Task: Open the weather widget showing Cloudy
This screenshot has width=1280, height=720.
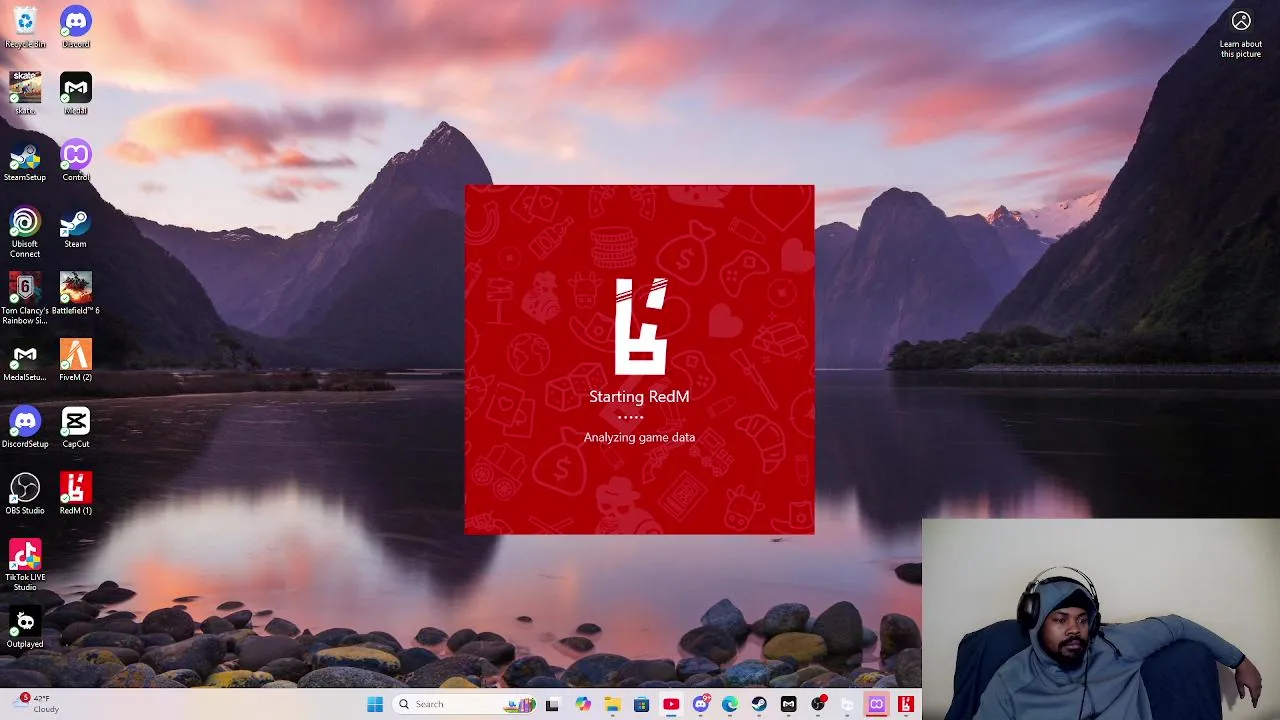Action: [x=36, y=703]
